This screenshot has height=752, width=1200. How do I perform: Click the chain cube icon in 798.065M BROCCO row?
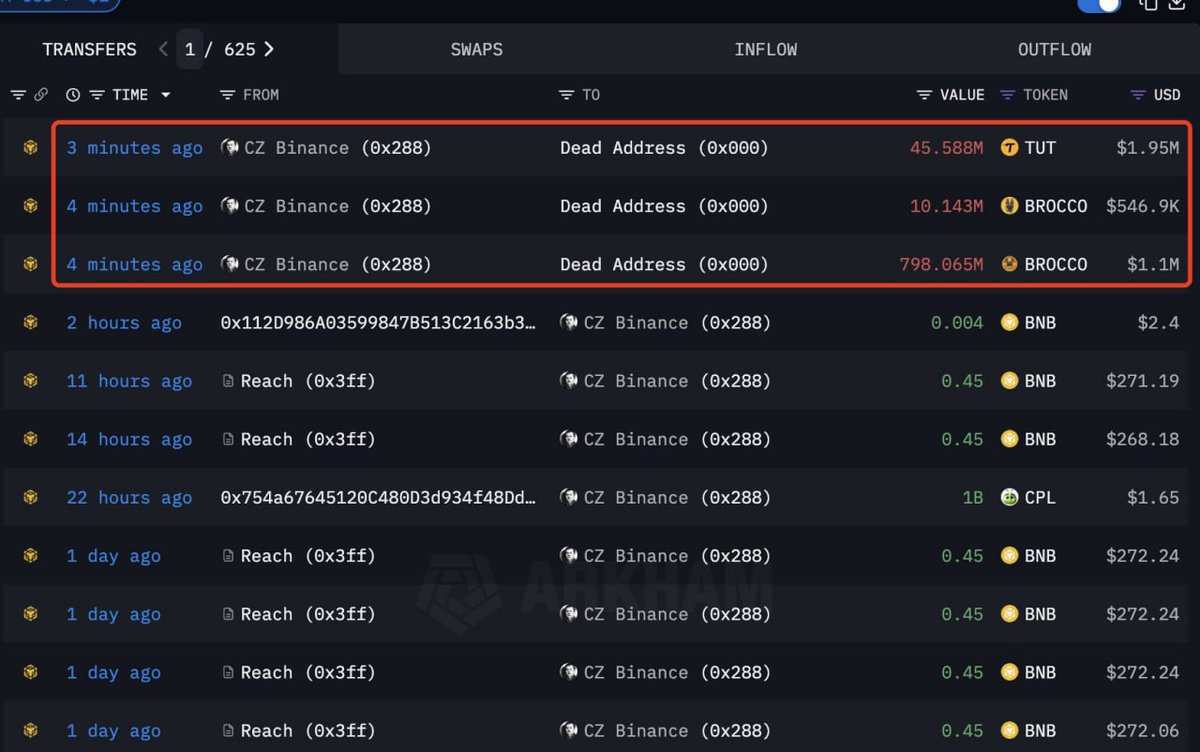pyautogui.click(x=31, y=264)
